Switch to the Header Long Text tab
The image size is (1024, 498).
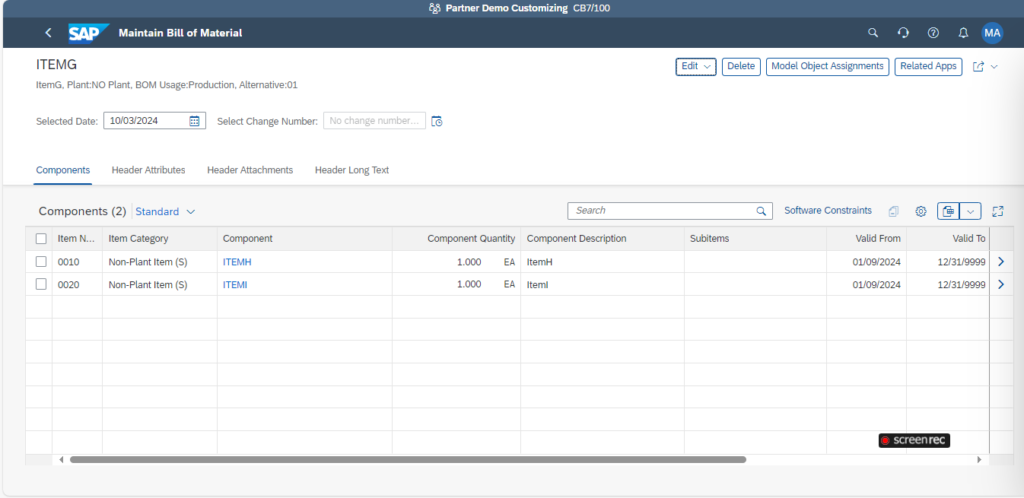[x=352, y=170]
